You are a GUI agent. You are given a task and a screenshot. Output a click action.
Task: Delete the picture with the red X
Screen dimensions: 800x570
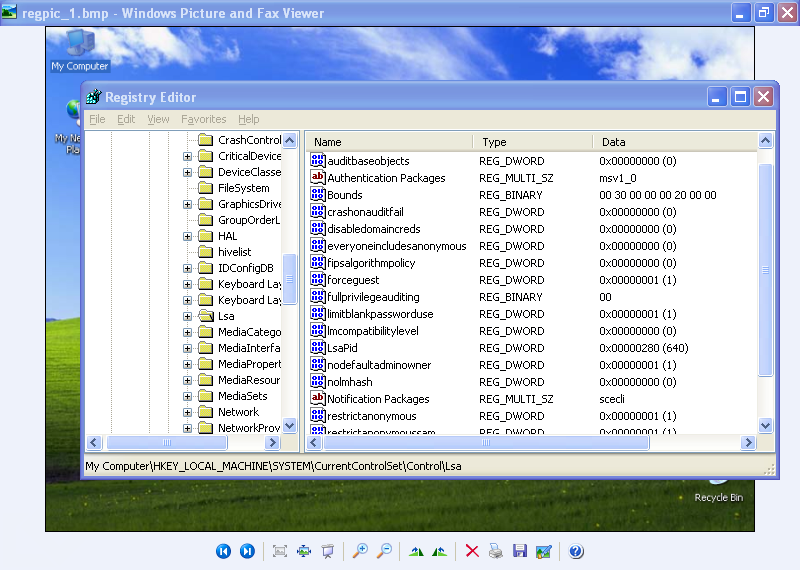pos(472,551)
